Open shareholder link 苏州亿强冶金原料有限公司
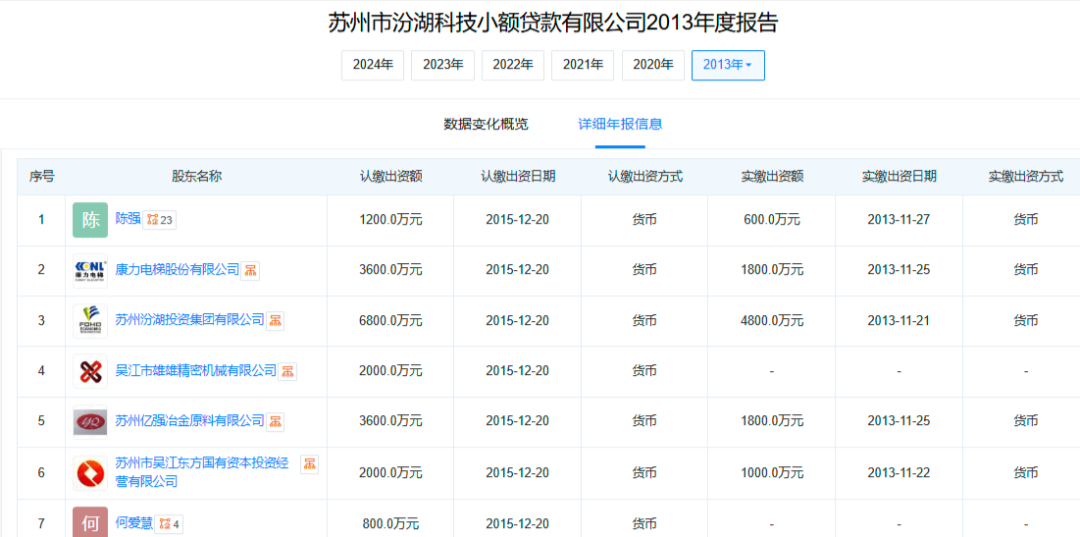Image resolution: width=1080 pixels, height=537 pixels. click(190, 420)
